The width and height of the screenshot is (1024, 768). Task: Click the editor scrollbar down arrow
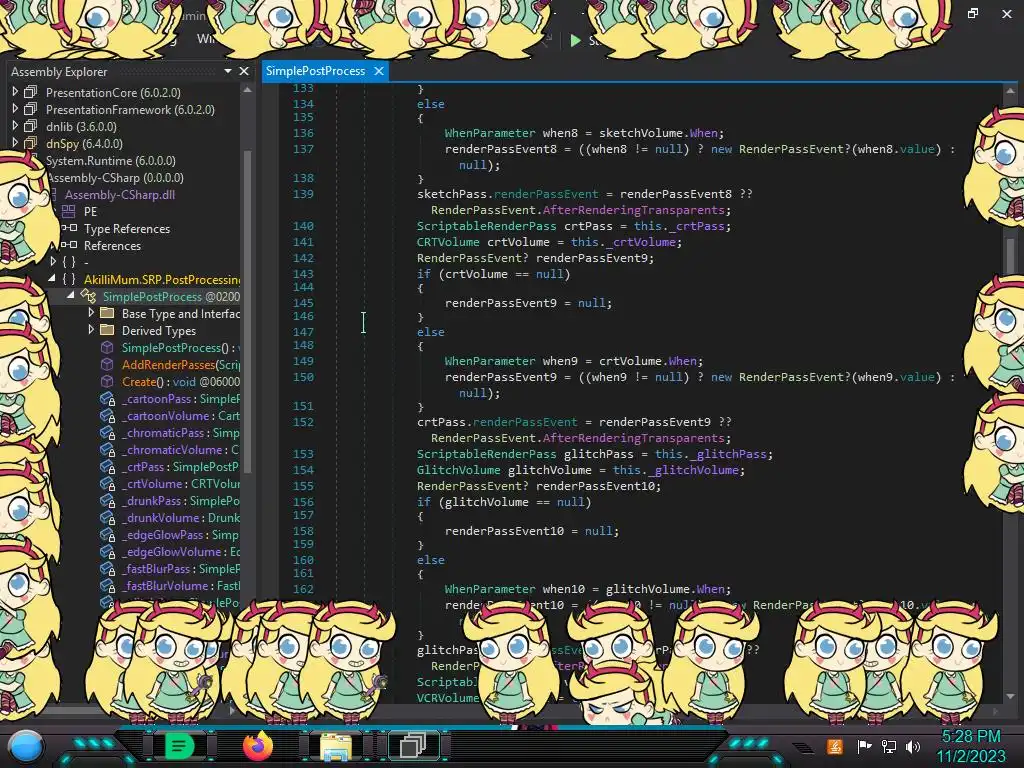click(x=1010, y=696)
